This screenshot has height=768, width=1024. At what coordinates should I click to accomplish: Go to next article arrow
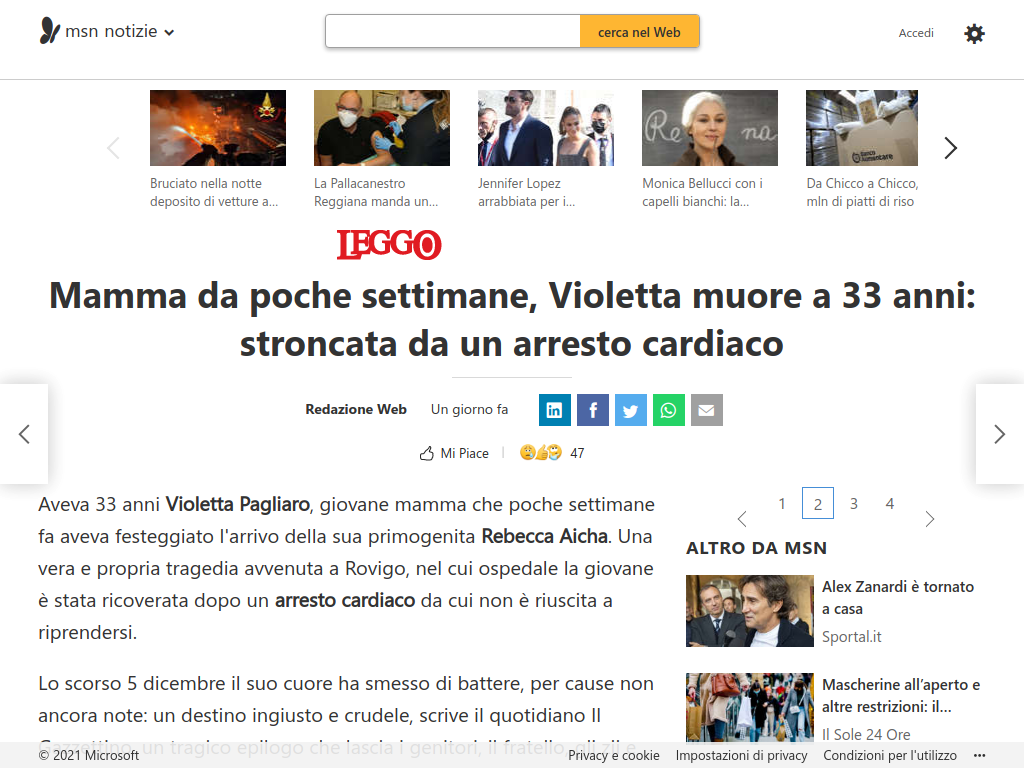click(999, 434)
